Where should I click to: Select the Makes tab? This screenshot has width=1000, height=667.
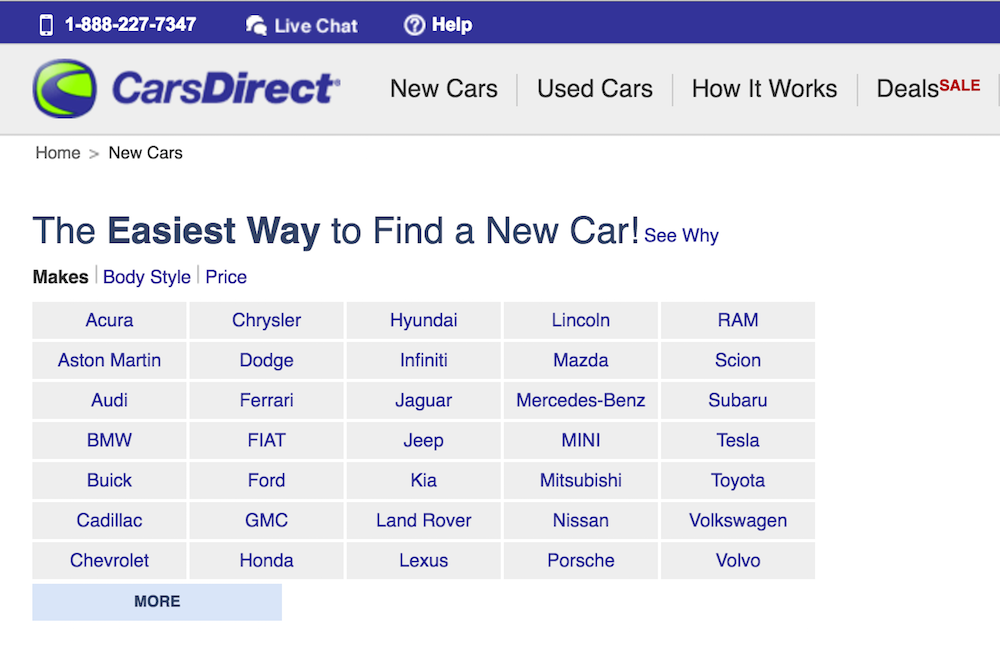click(x=61, y=277)
